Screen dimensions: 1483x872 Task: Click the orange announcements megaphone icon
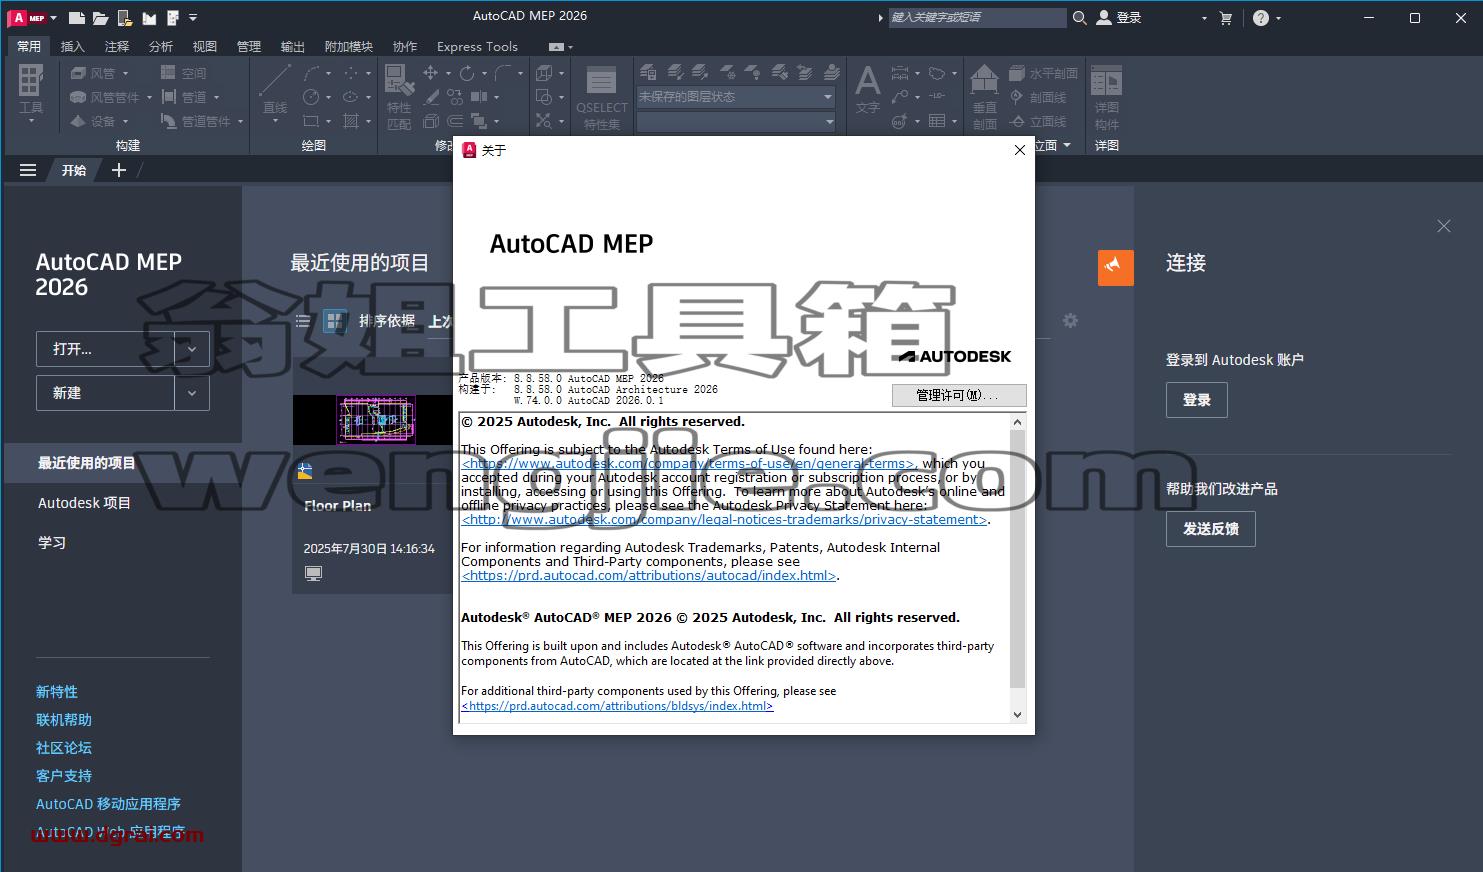pyautogui.click(x=1115, y=267)
